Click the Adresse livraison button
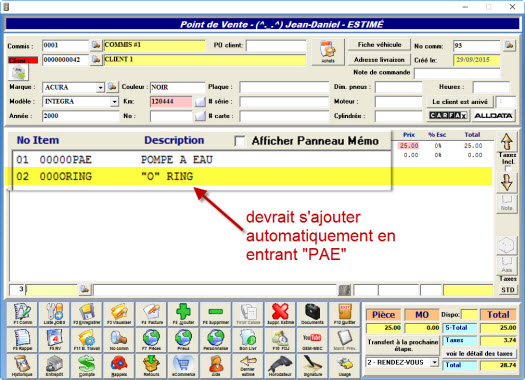This screenshot has width=525, height=380. (379, 60)
